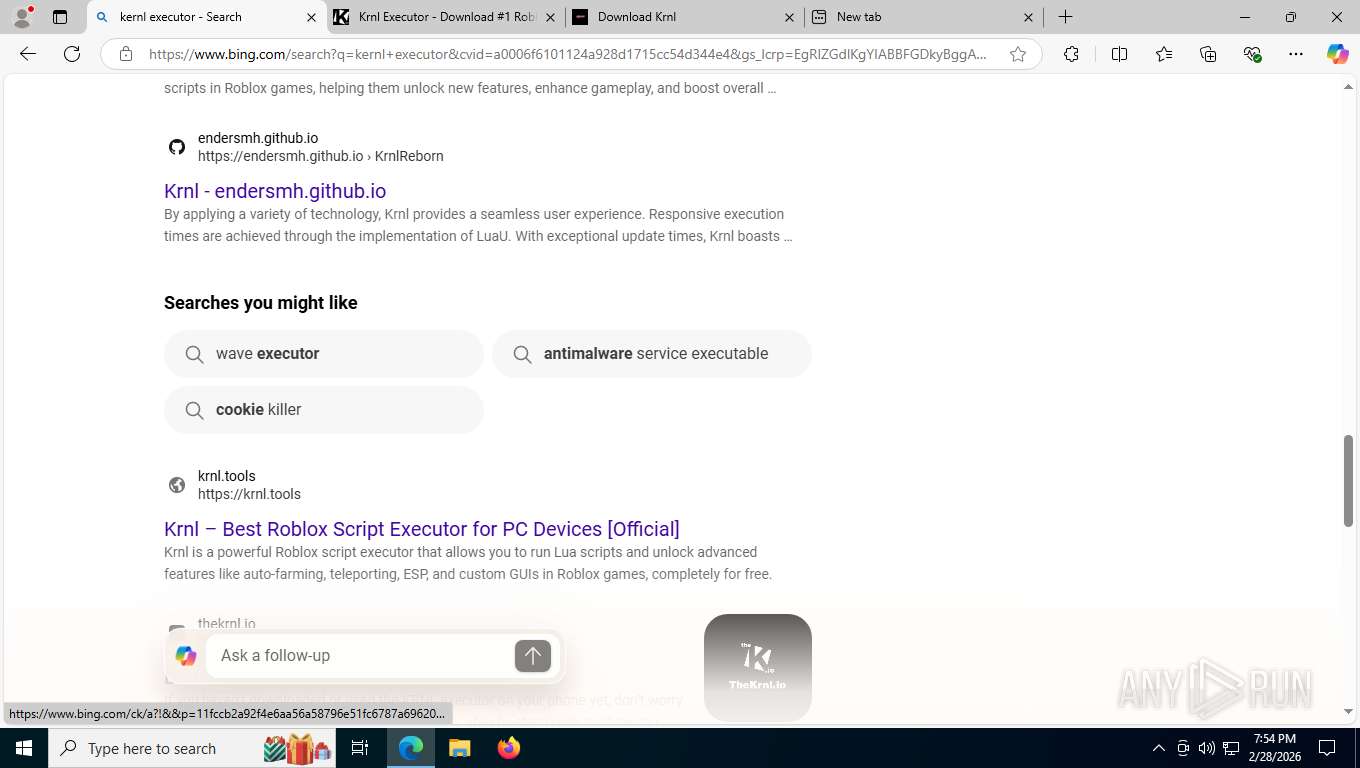Close the New tab tab
This screenshot has height=768, width=1360.
tap(1028, 17)
